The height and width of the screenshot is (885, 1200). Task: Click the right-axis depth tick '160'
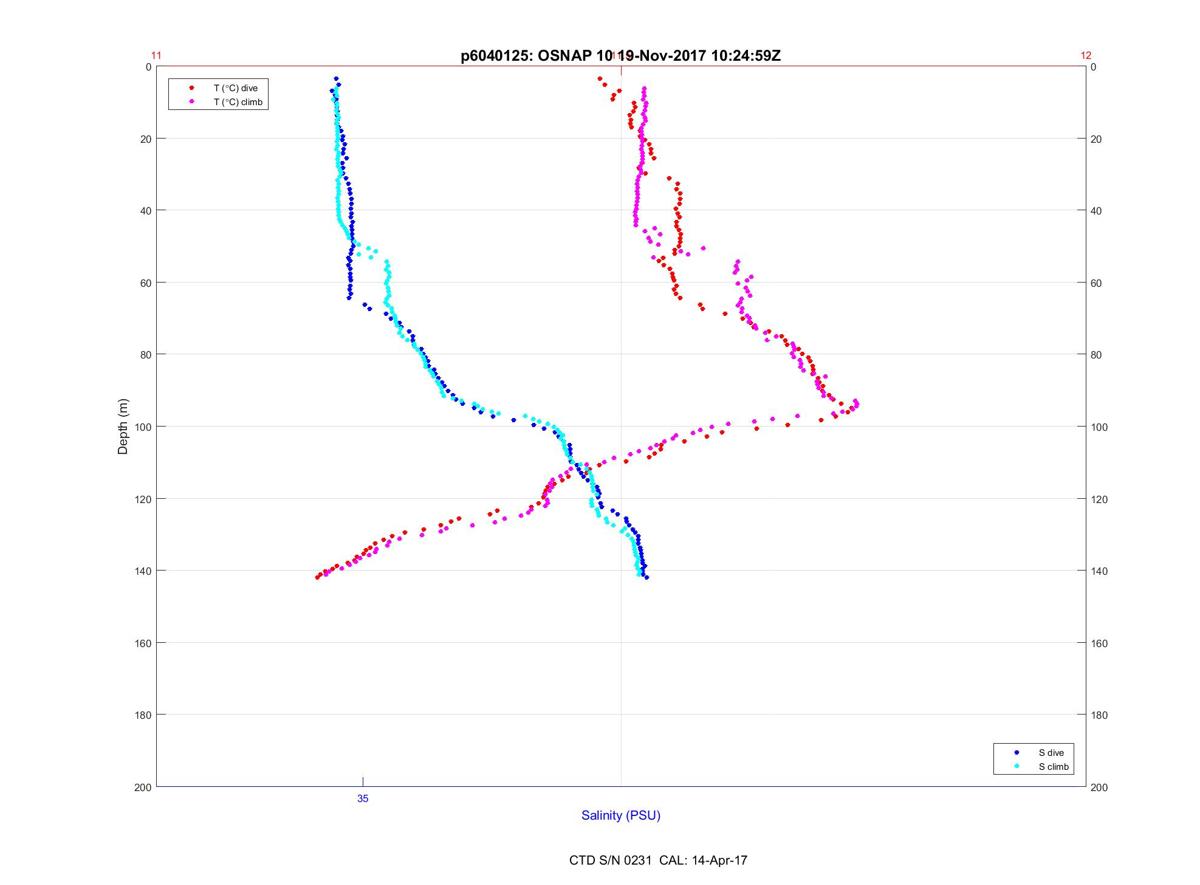point(1100,643)
